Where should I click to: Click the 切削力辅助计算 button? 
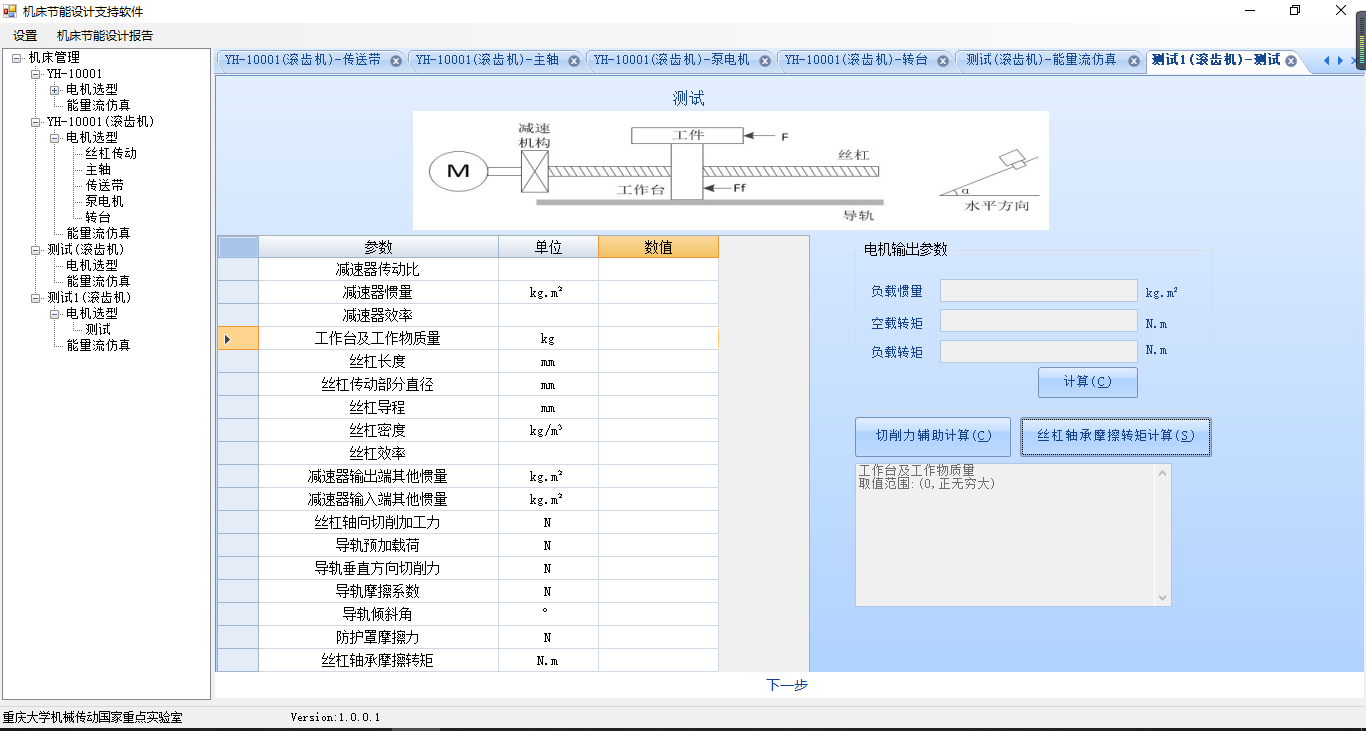pos(932,436)
